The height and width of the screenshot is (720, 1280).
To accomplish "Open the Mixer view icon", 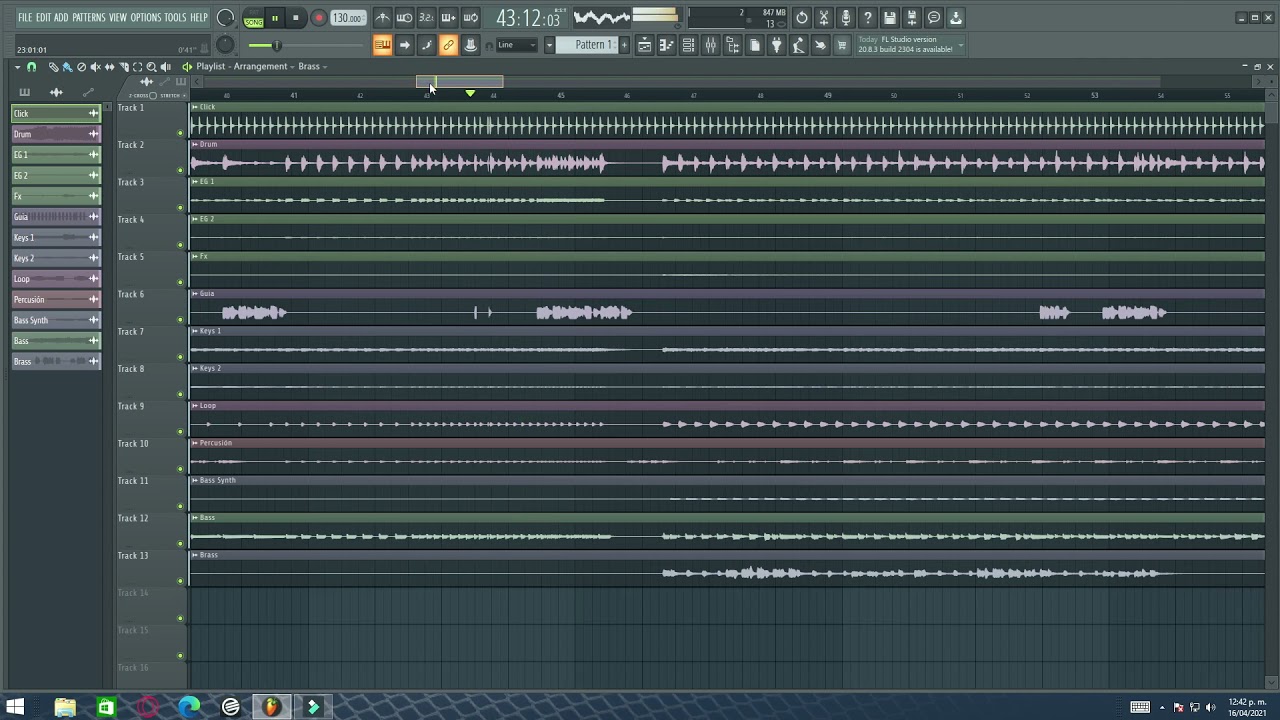I will tap(710, 45).
